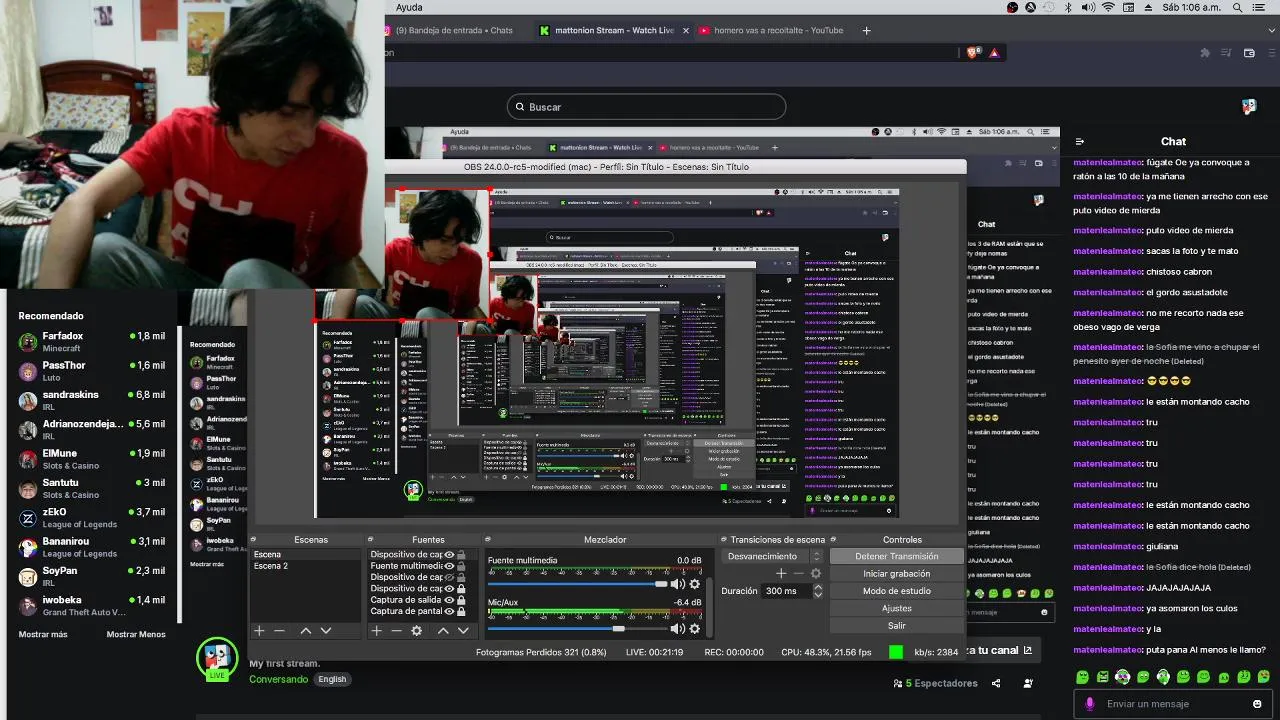Click Iniciar grabación button
The height and width of the screenshot is (720, 1280).
click(x=896, y=574)
